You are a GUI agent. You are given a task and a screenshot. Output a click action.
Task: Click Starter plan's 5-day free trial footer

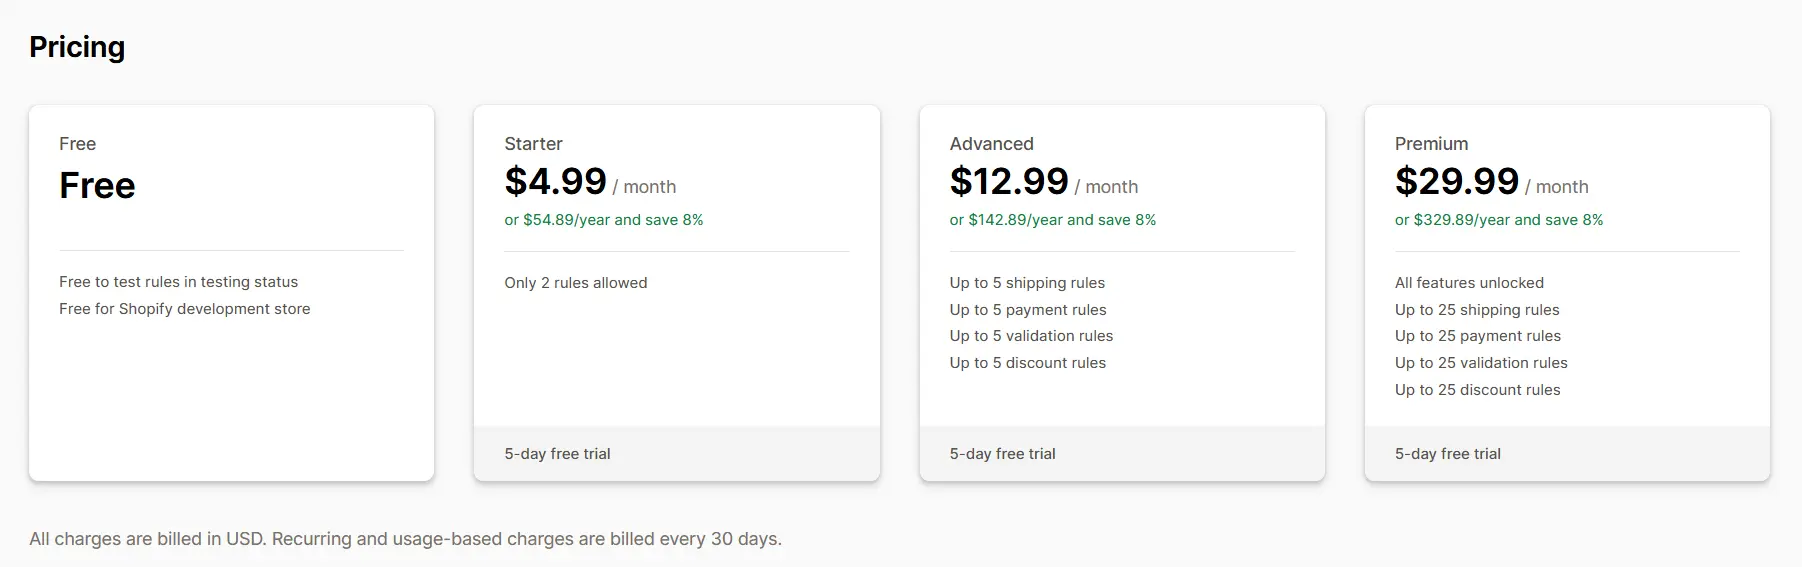point(557,454)
